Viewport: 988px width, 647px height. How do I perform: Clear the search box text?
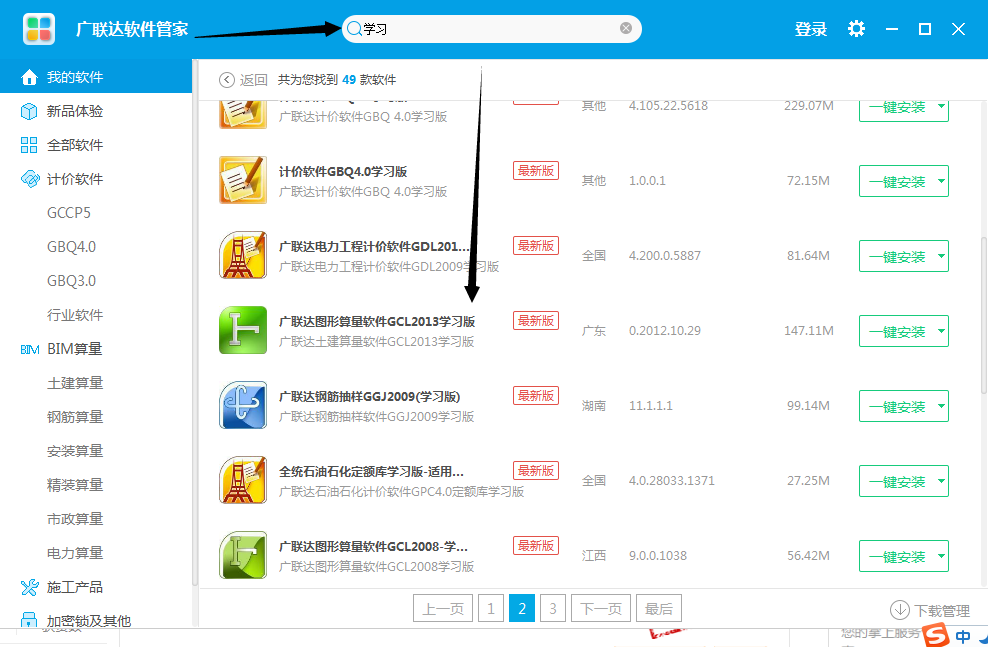pos(626,28)
